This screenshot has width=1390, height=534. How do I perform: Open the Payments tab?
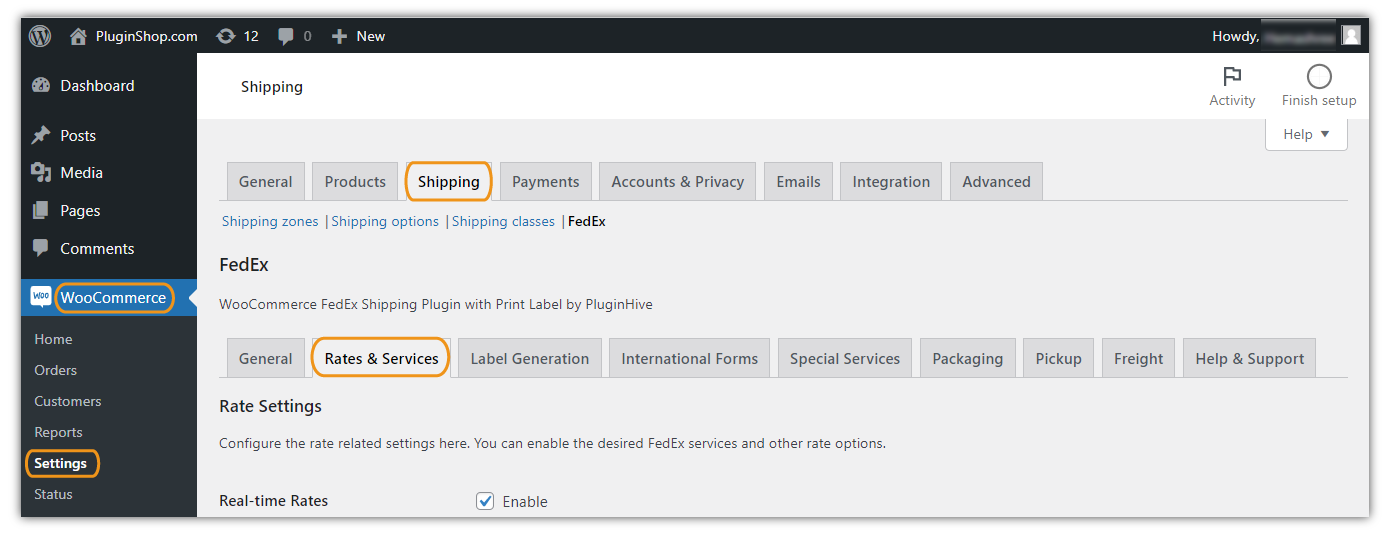(546, 181)
